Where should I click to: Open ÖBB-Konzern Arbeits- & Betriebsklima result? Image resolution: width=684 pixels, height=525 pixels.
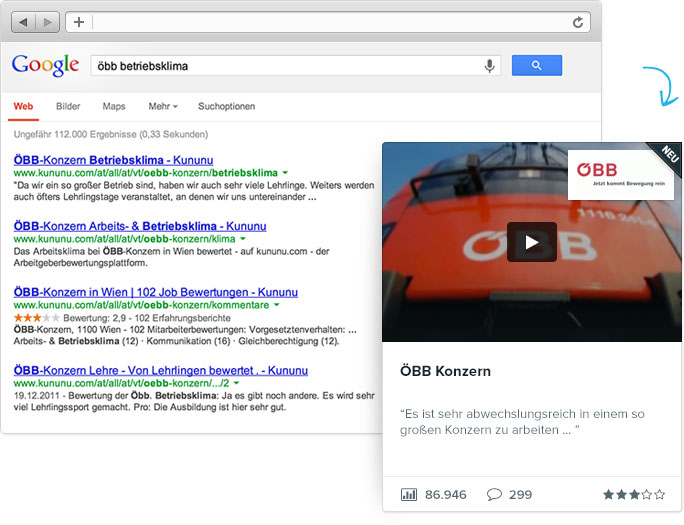coord(140,226)
